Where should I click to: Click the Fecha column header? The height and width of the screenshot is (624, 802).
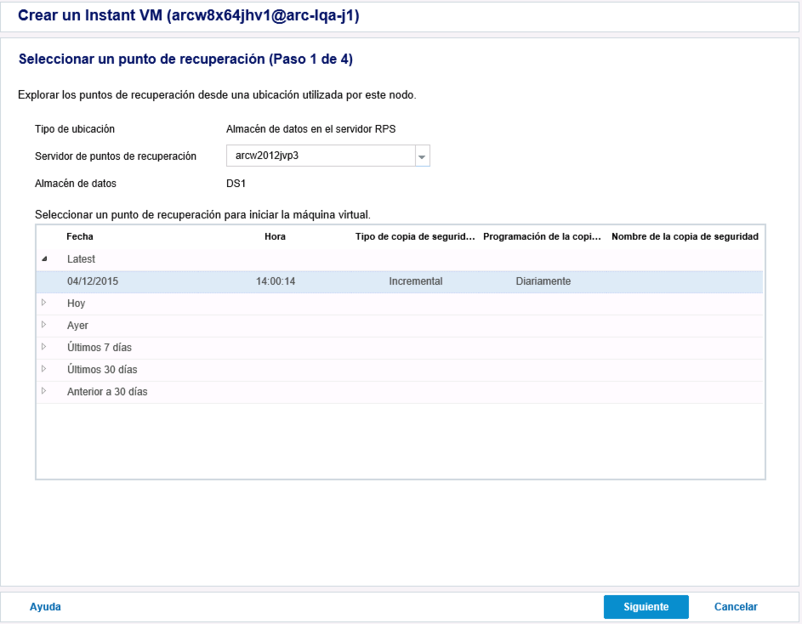pos(80,236)
